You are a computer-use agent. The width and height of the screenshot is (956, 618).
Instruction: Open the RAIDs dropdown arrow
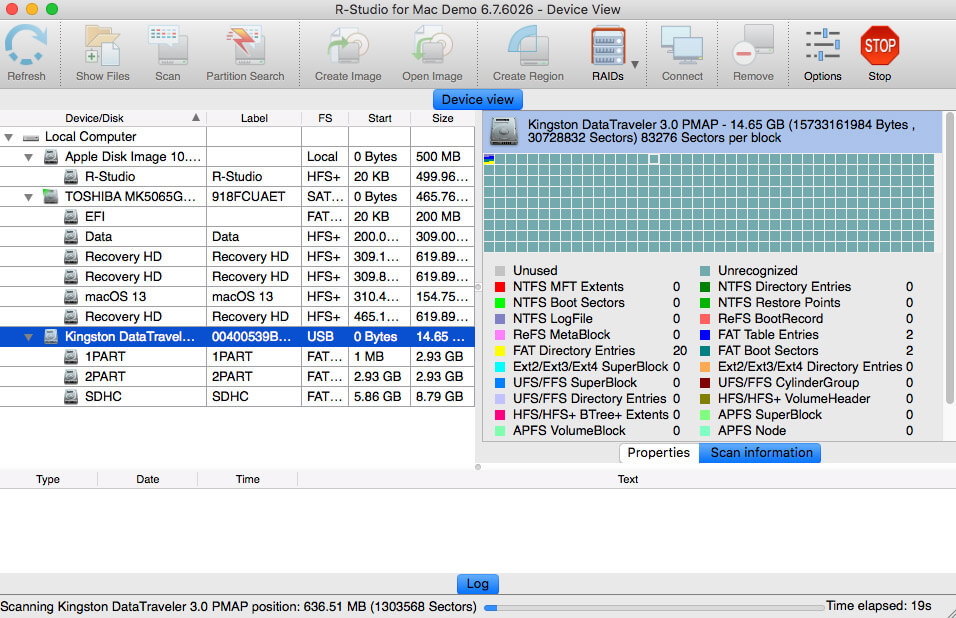tap(635, 64)
